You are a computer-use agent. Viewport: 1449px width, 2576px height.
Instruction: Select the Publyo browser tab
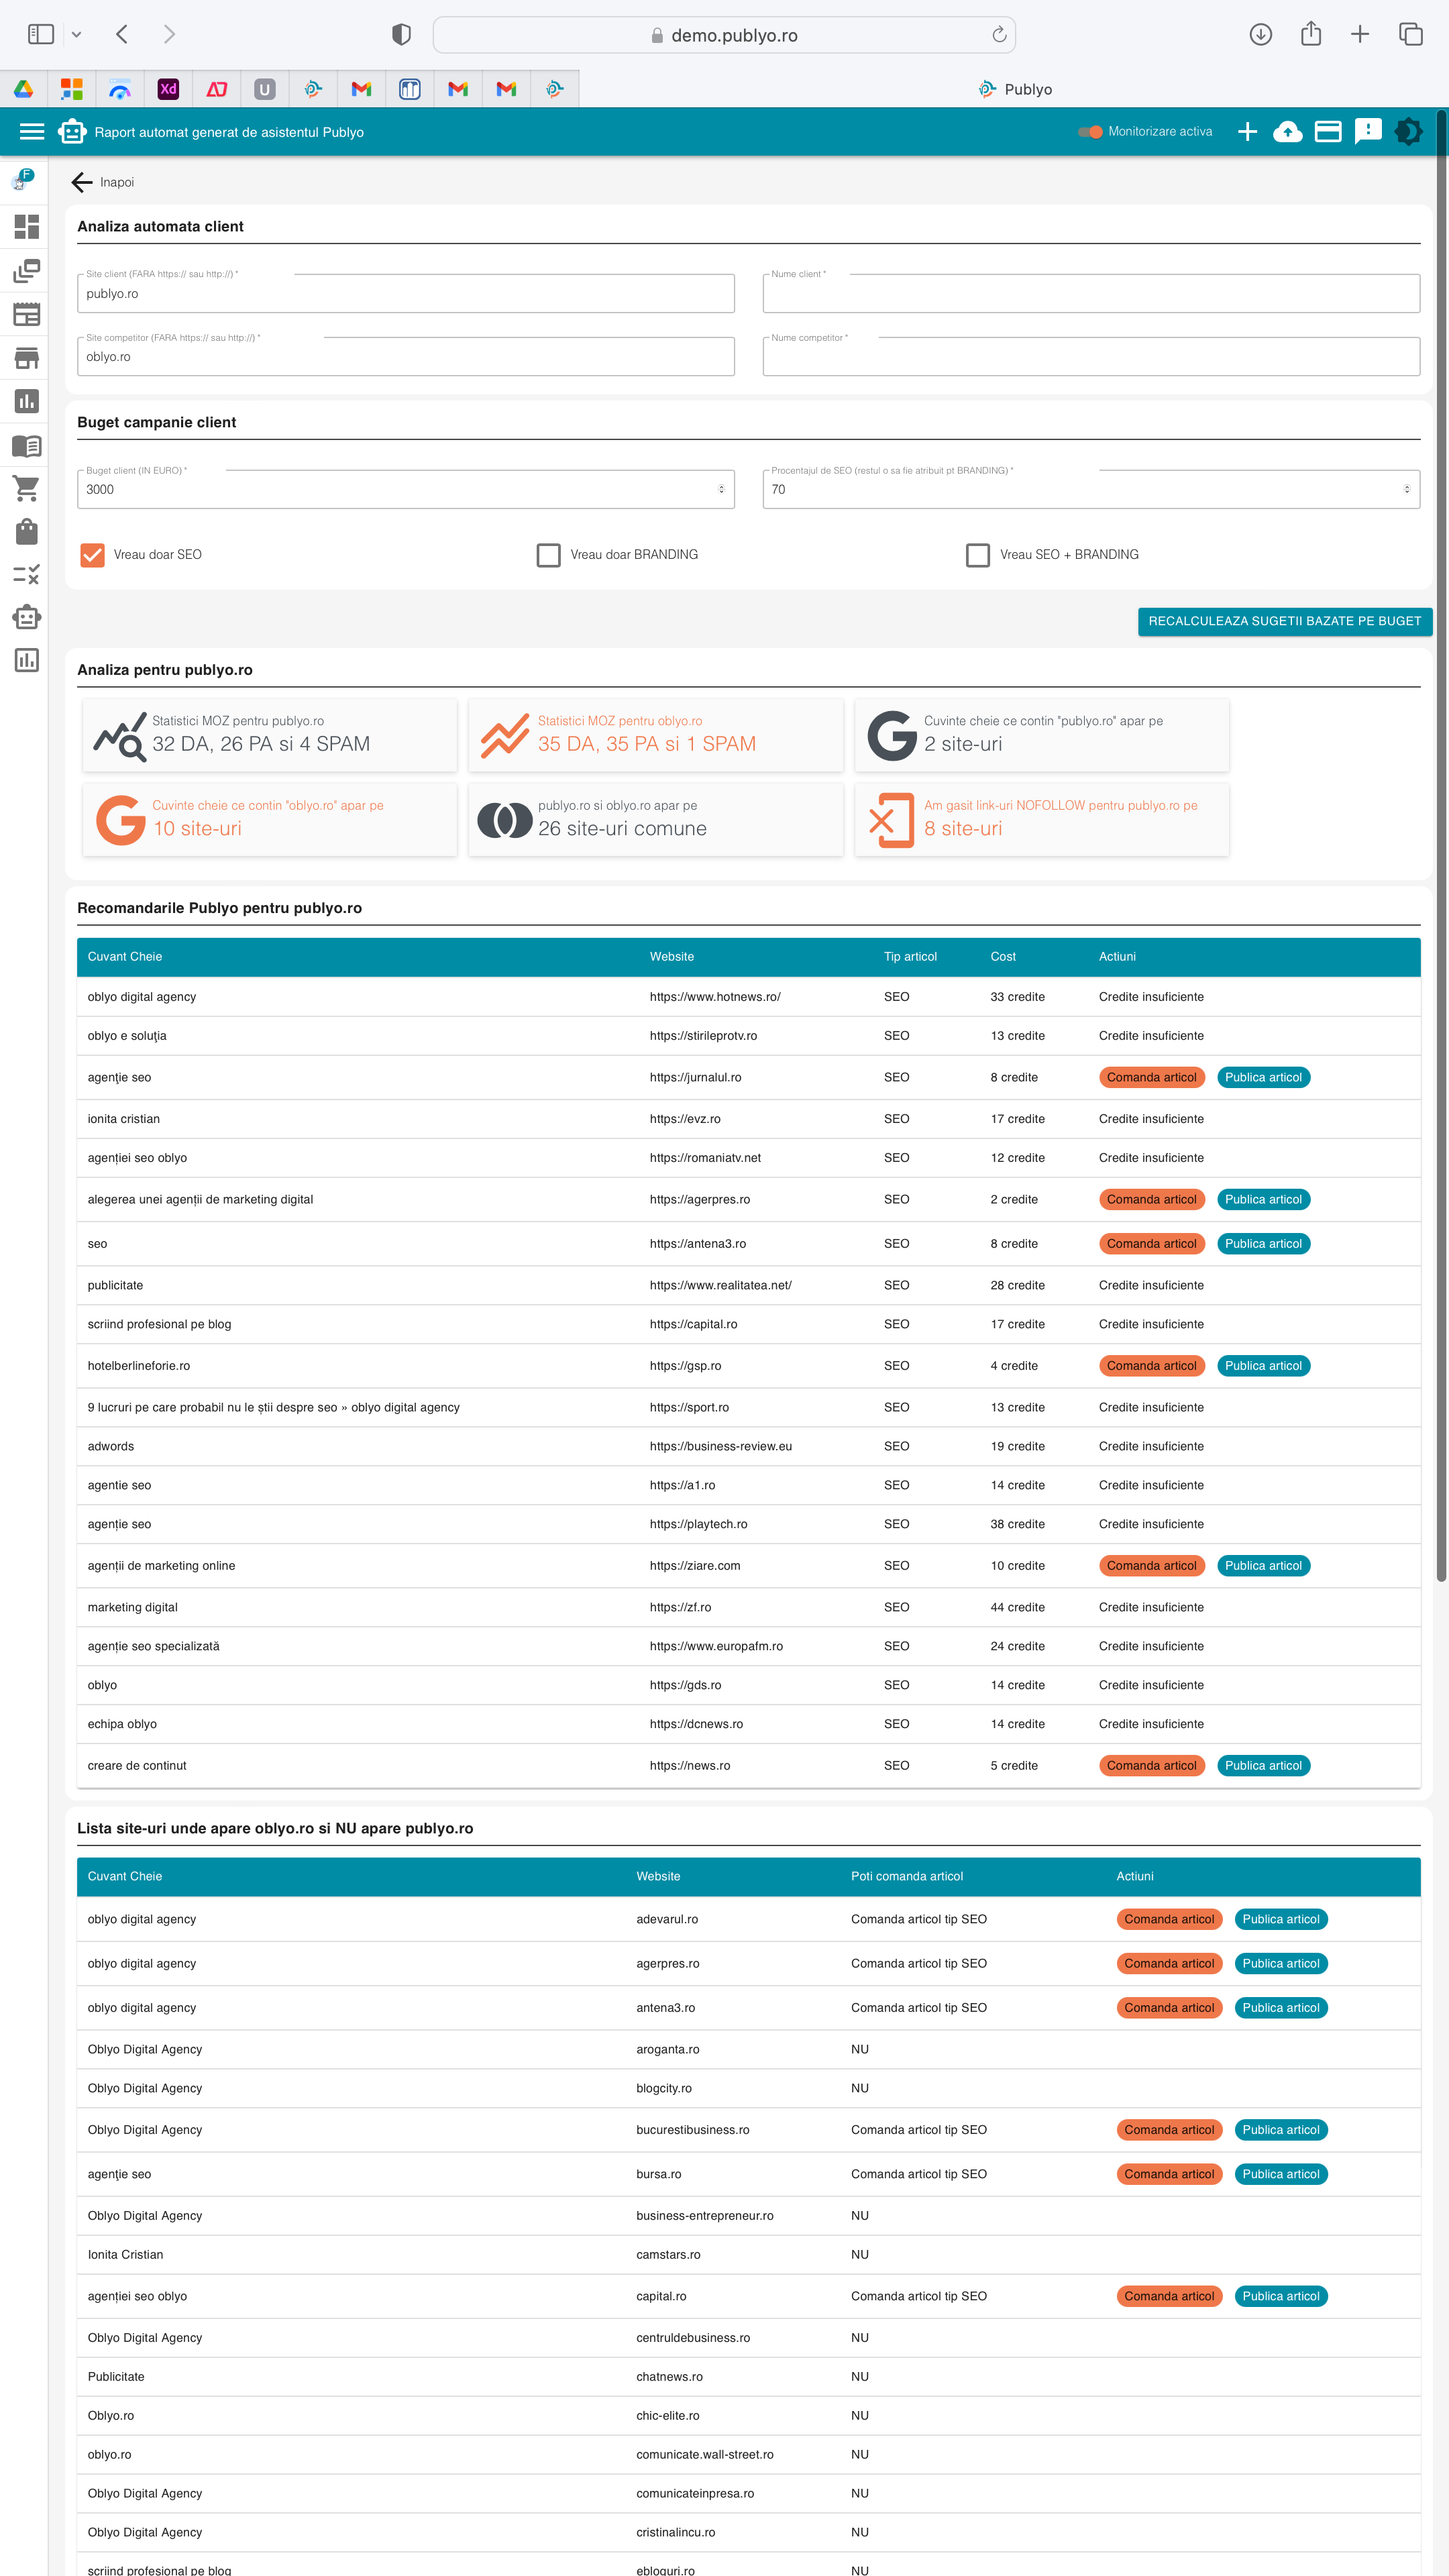pyautogui.click(x=1014, y=89)
